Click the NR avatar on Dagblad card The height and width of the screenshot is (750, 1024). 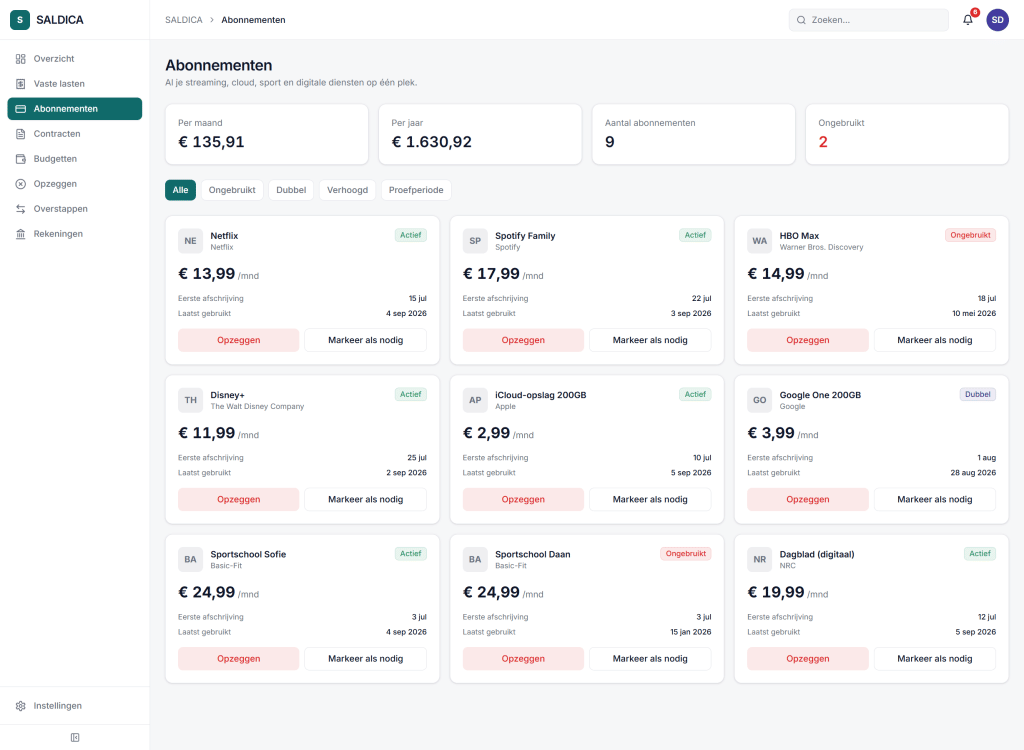760,559
